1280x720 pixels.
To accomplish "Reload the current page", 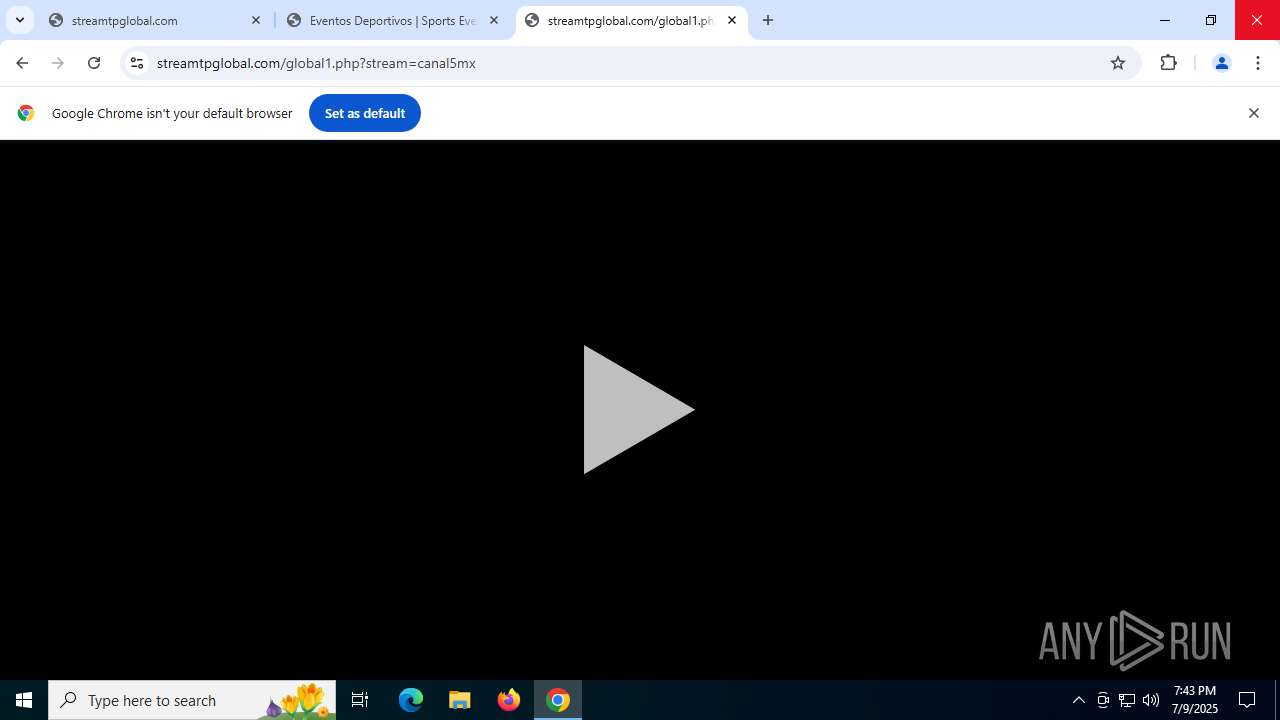I will [94, 63].
